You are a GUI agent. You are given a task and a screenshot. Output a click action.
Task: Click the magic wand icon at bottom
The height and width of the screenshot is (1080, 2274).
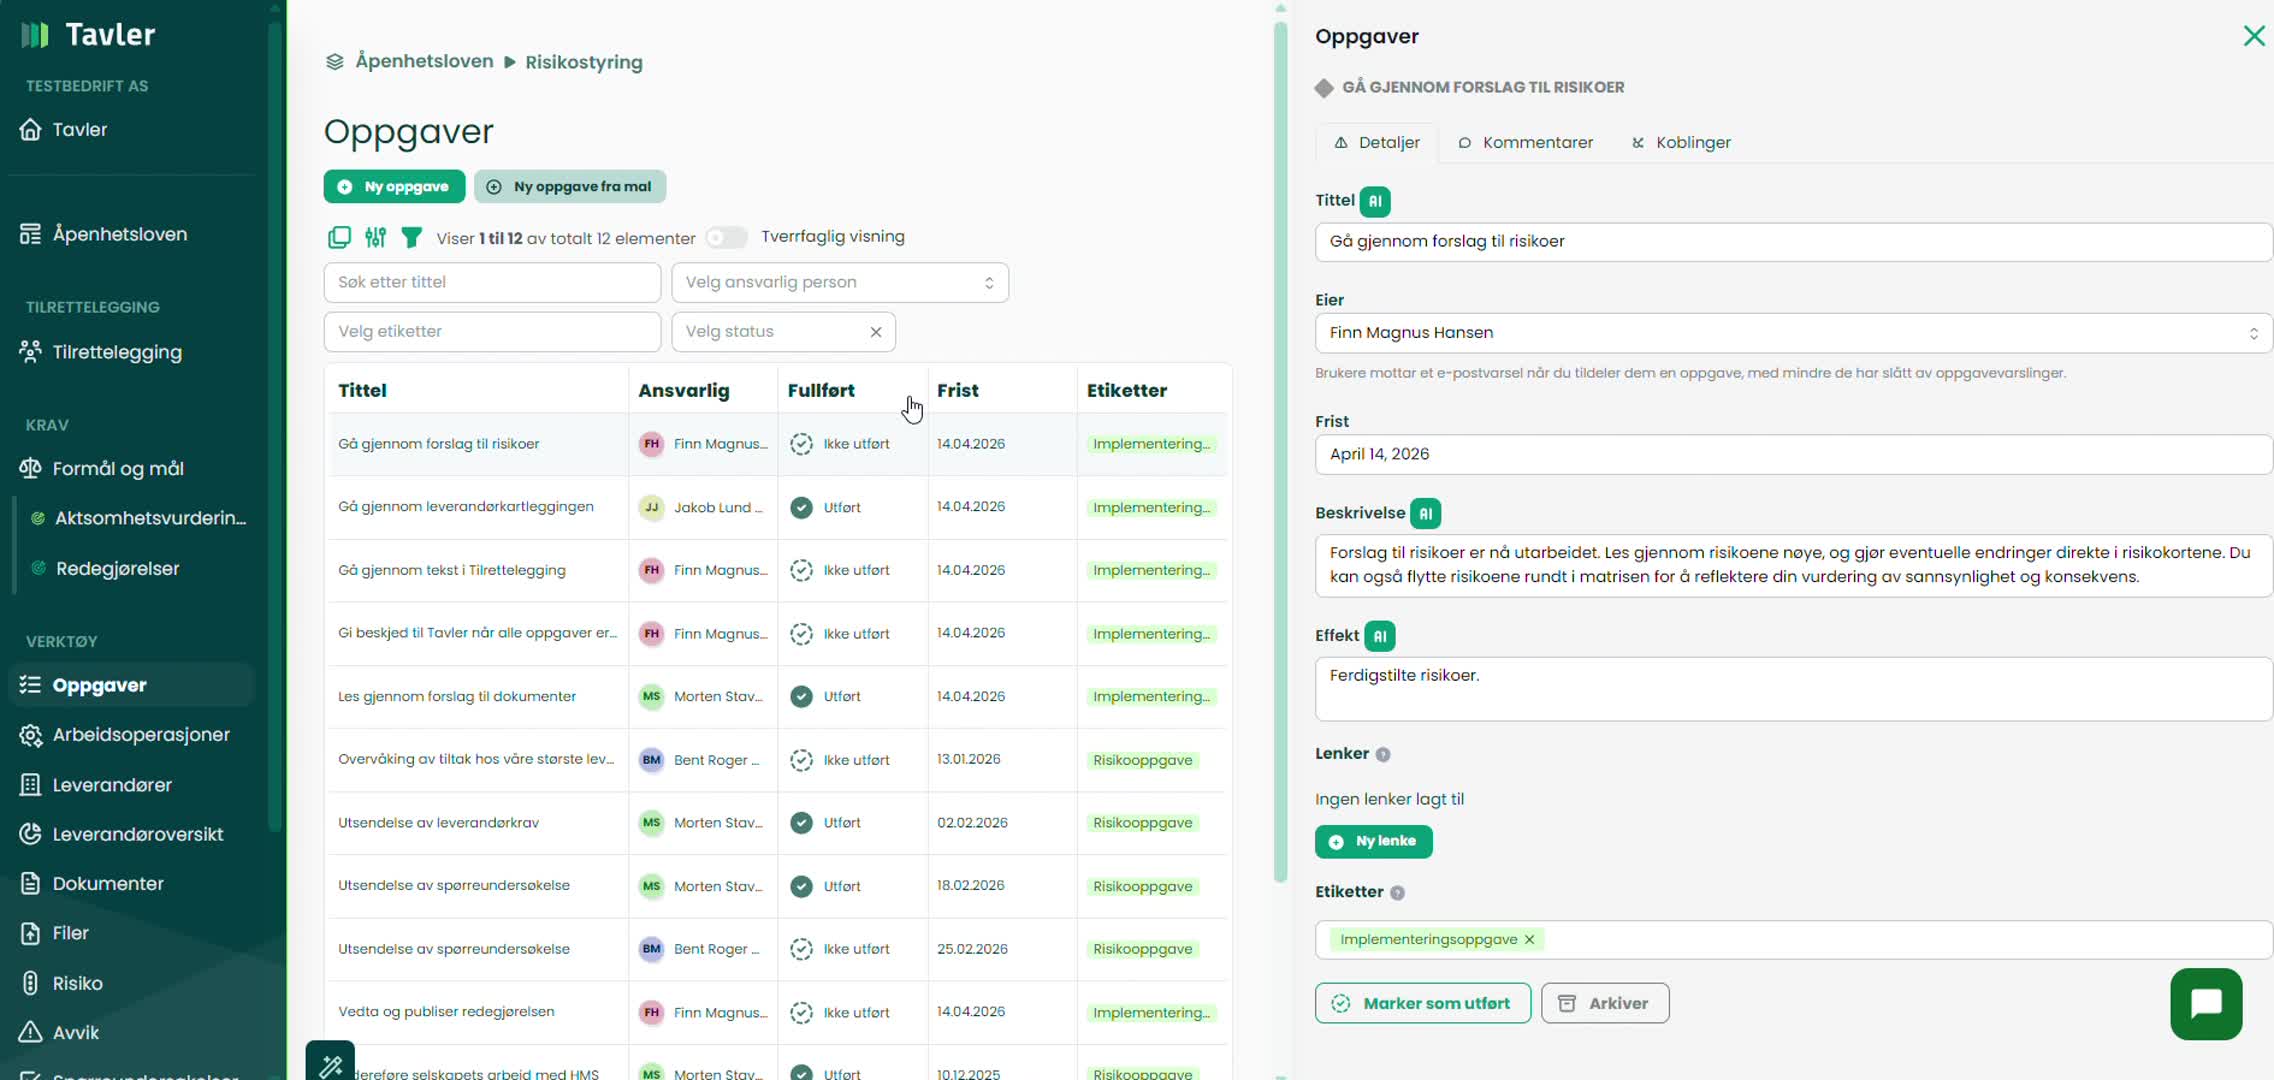point(331,1065)
